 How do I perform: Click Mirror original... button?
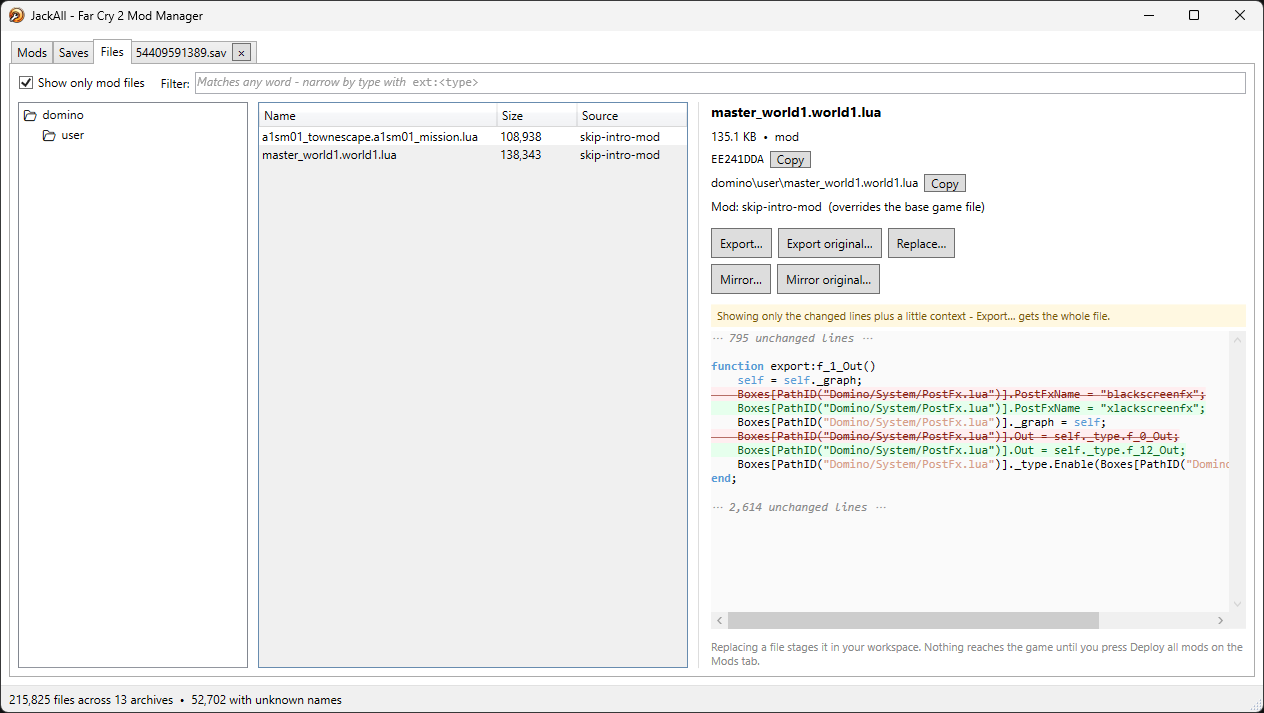click(x=828, y=279)
